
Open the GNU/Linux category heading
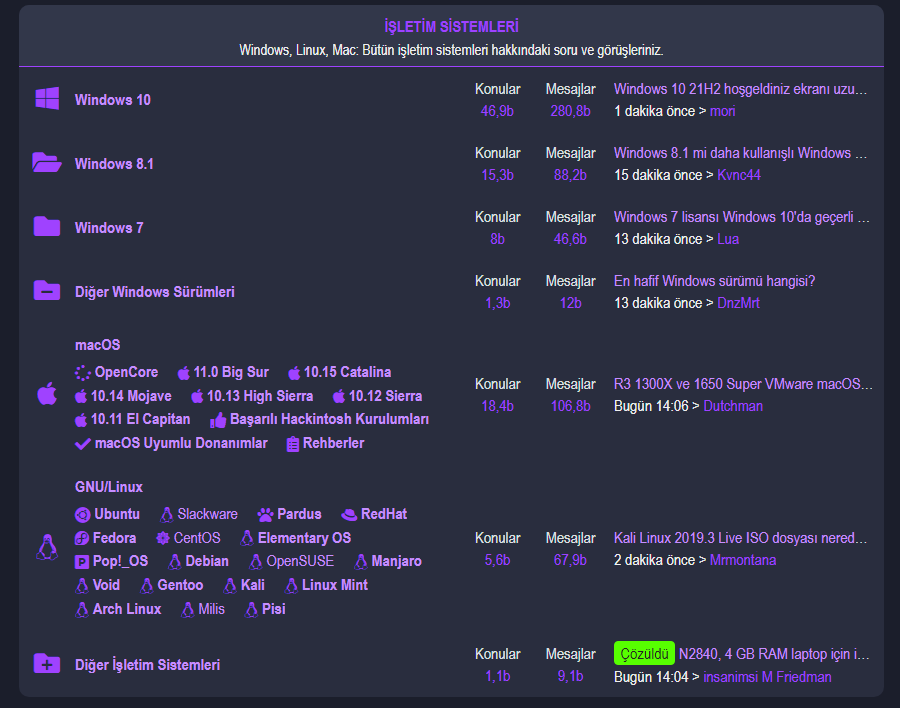point(109,487)
